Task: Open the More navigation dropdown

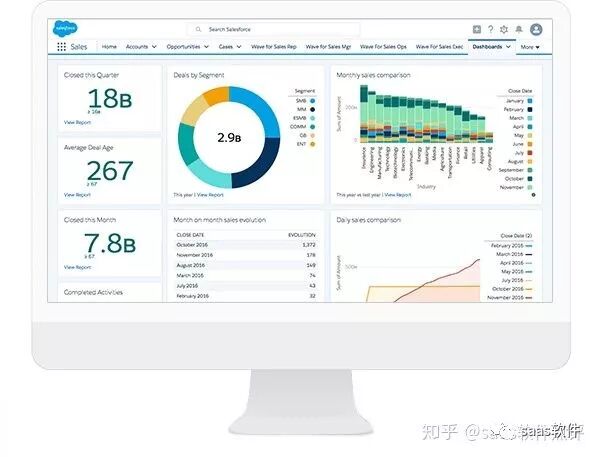Action: pos(530,47)
